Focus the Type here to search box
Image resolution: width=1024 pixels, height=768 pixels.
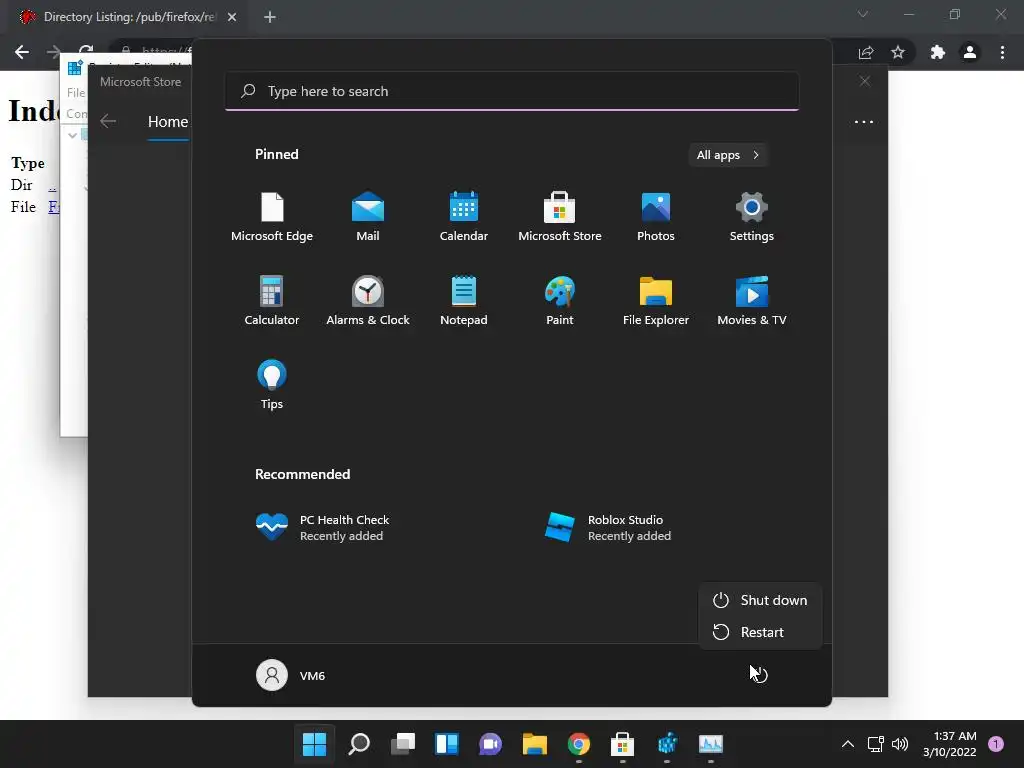(512, 91)
